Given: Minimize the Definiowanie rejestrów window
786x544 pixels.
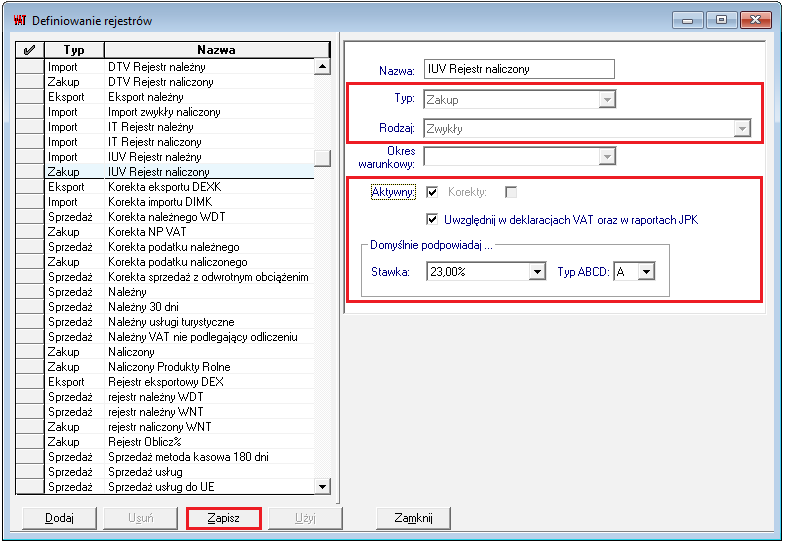Looking at the screenshot, I should coord(688,20).
